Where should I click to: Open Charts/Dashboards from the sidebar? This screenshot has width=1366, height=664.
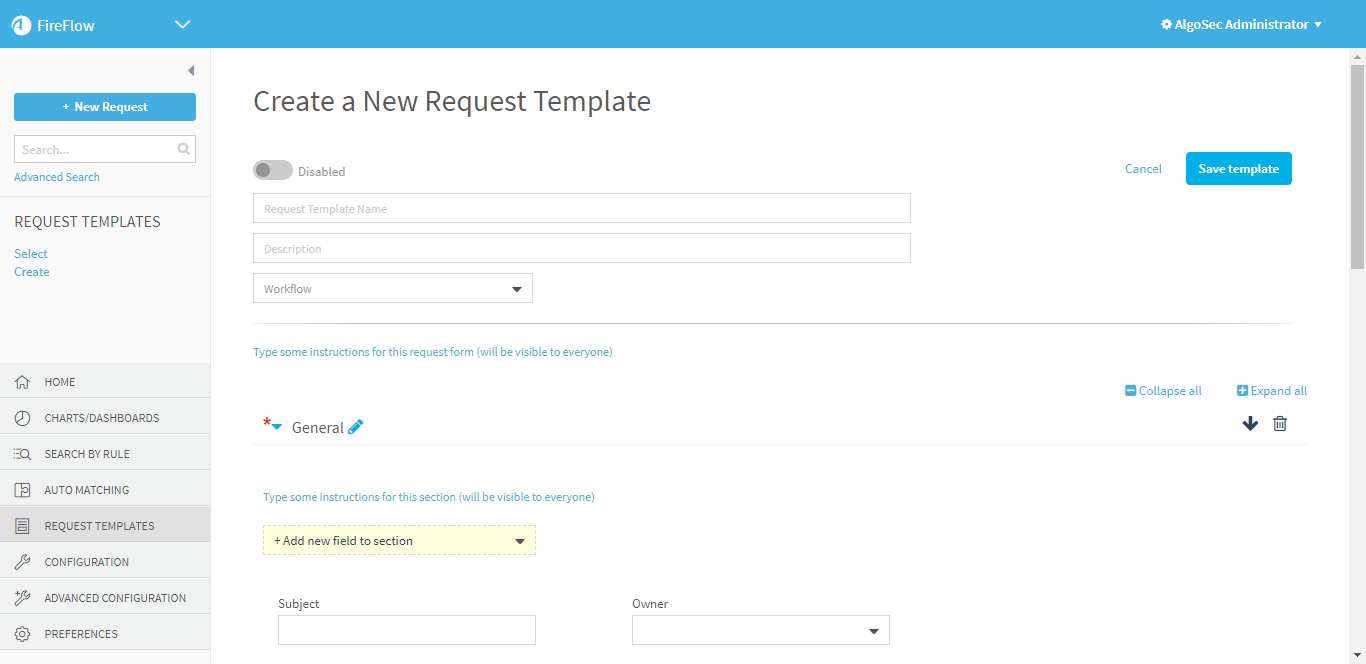click(x=101, y=418)
